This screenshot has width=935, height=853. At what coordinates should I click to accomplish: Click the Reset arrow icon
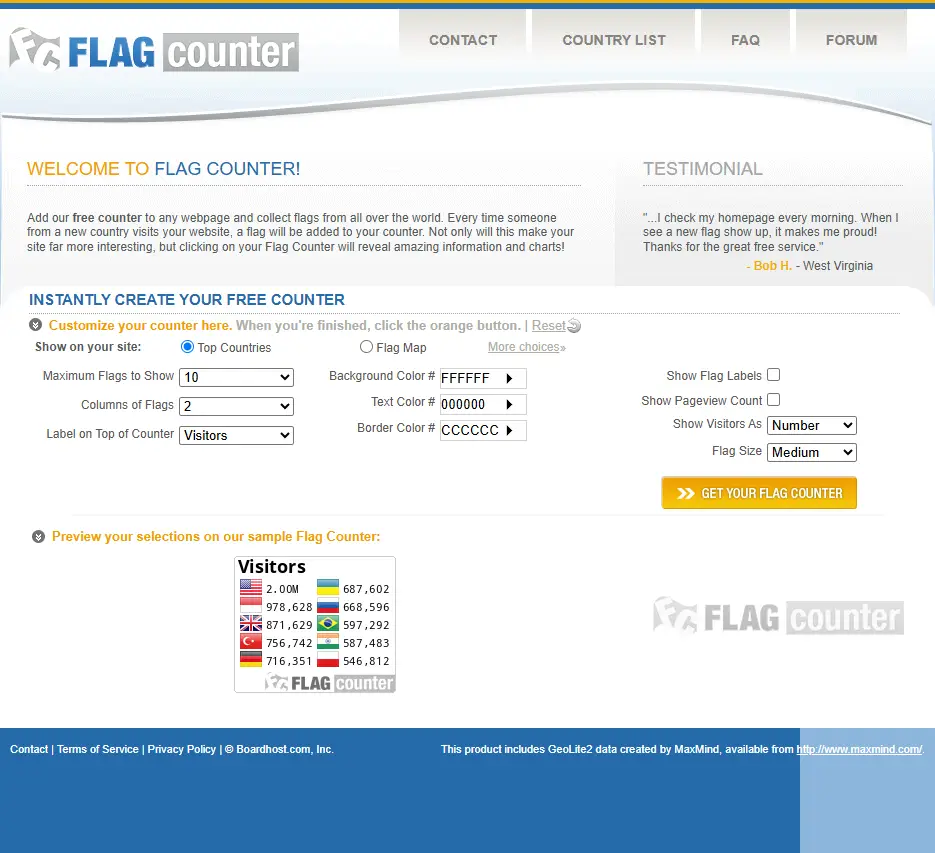point(574,326)
